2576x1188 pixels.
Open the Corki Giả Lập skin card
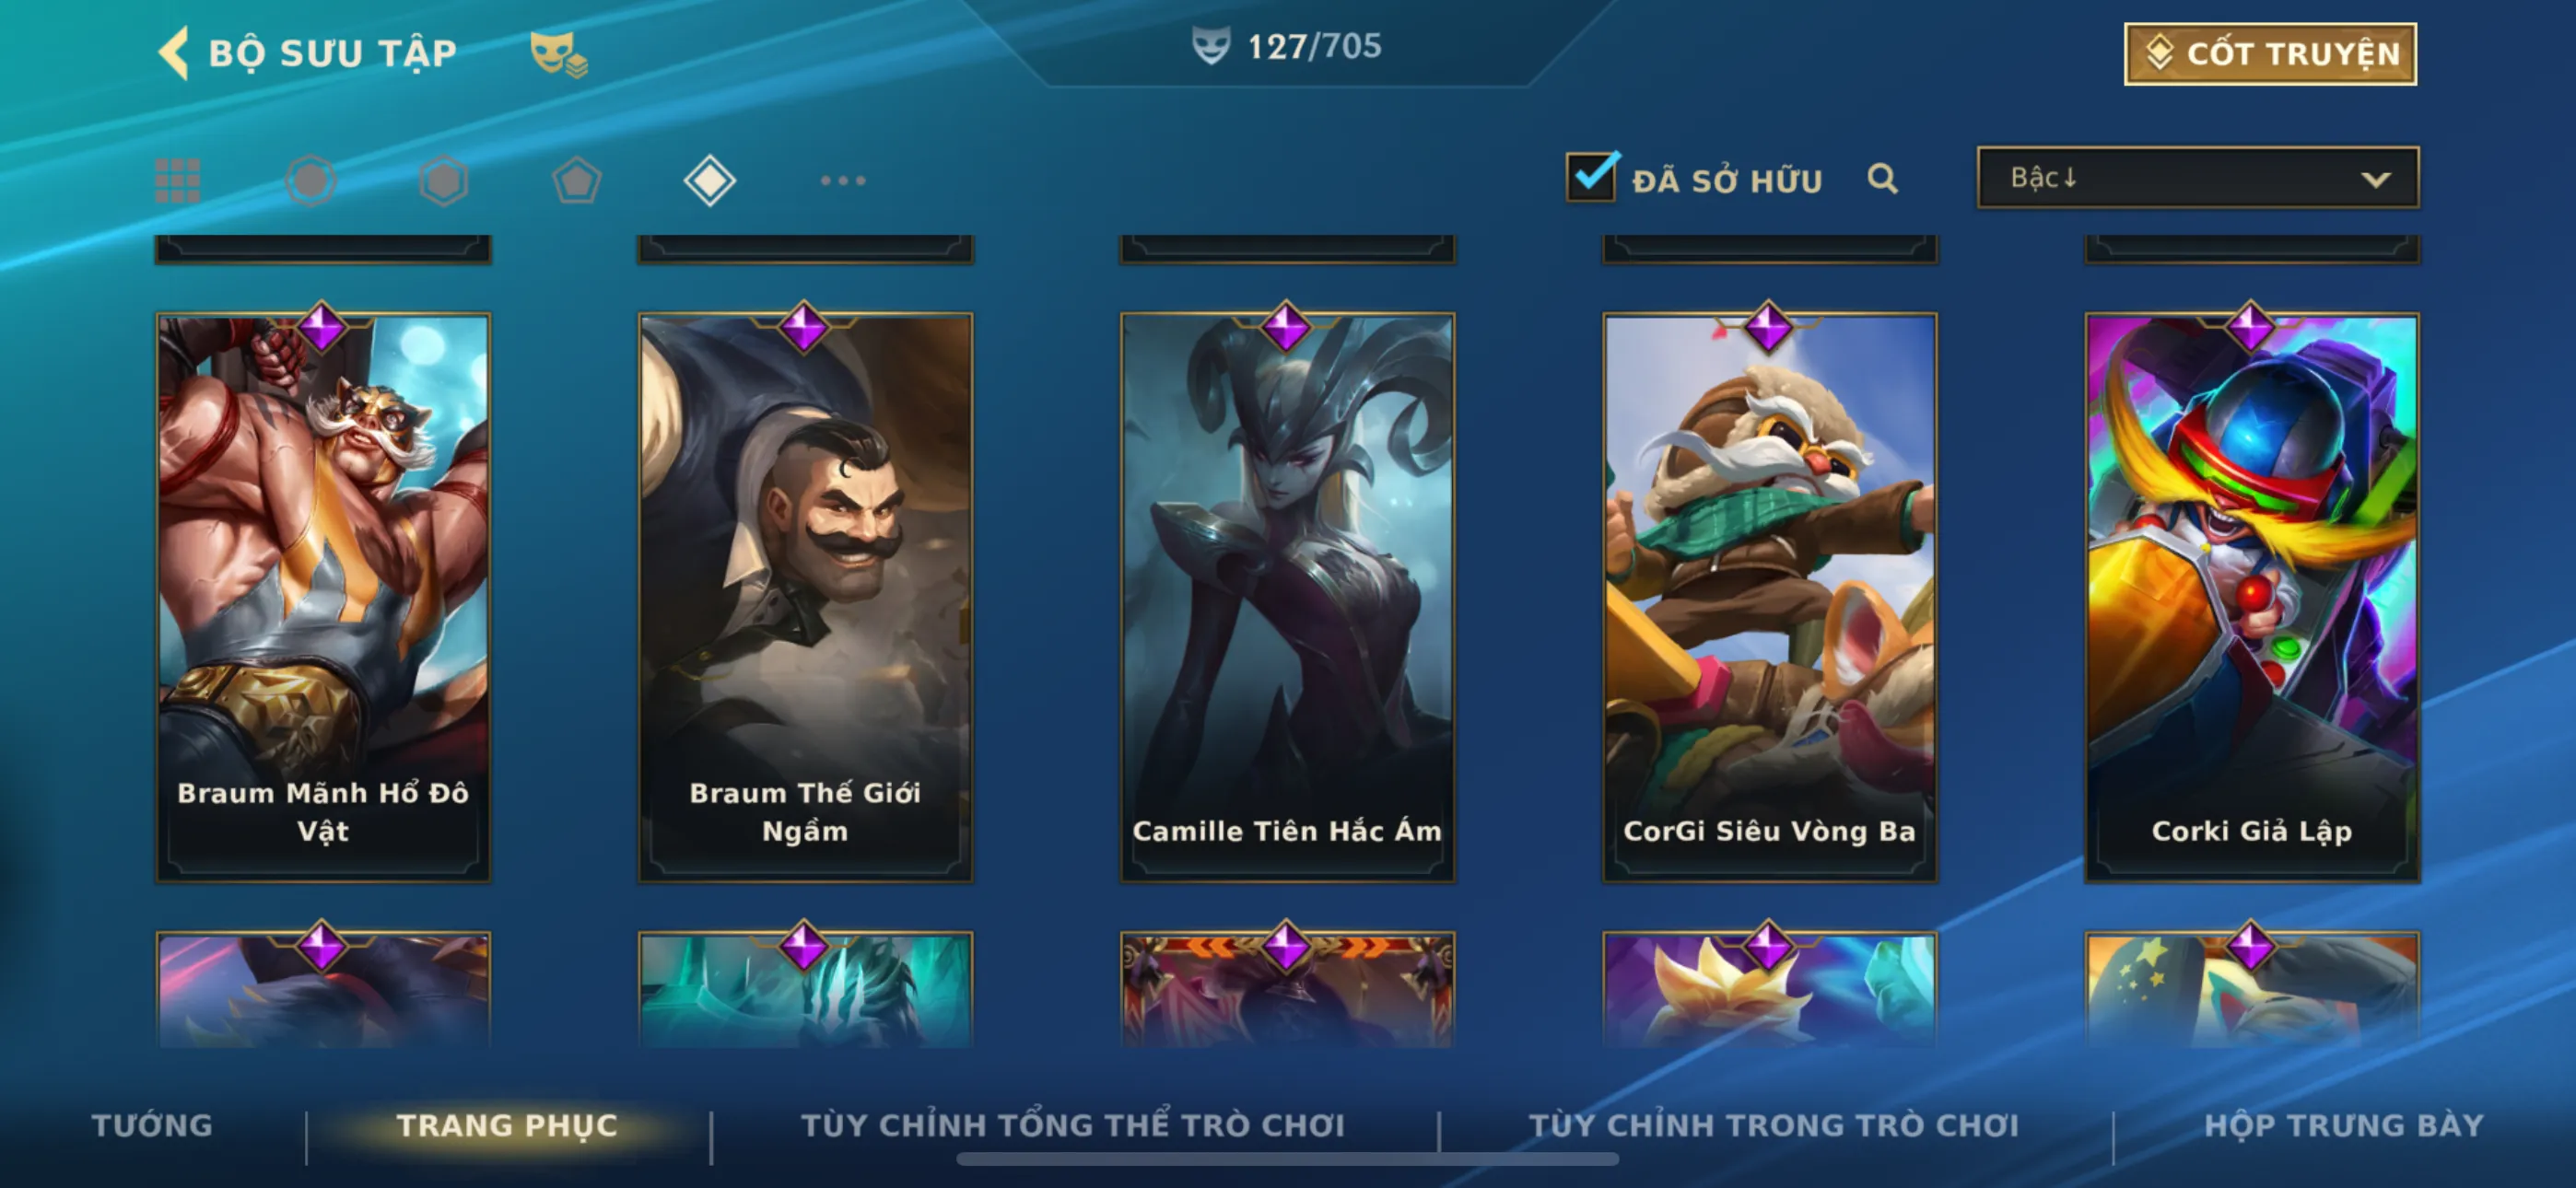(x=2251, y=597)
